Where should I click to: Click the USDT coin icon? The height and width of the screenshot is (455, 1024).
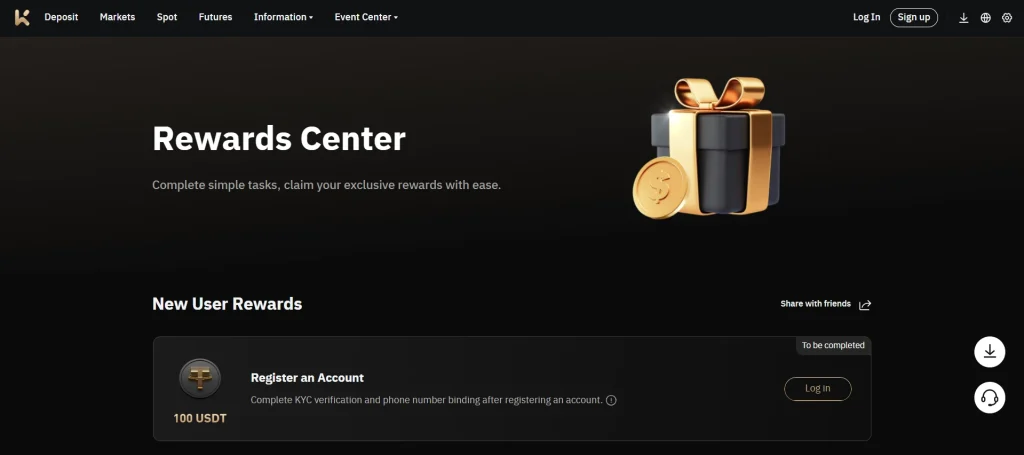pyautogui.click(x=200, y=379)
